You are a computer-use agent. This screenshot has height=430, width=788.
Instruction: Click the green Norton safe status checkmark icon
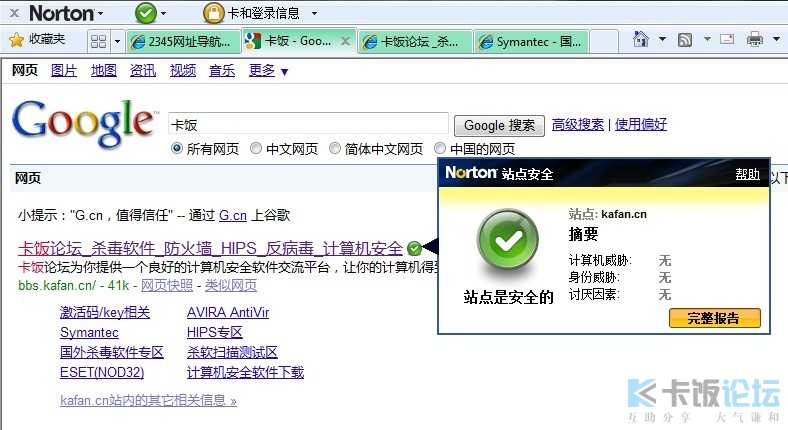tap(146, 13)
